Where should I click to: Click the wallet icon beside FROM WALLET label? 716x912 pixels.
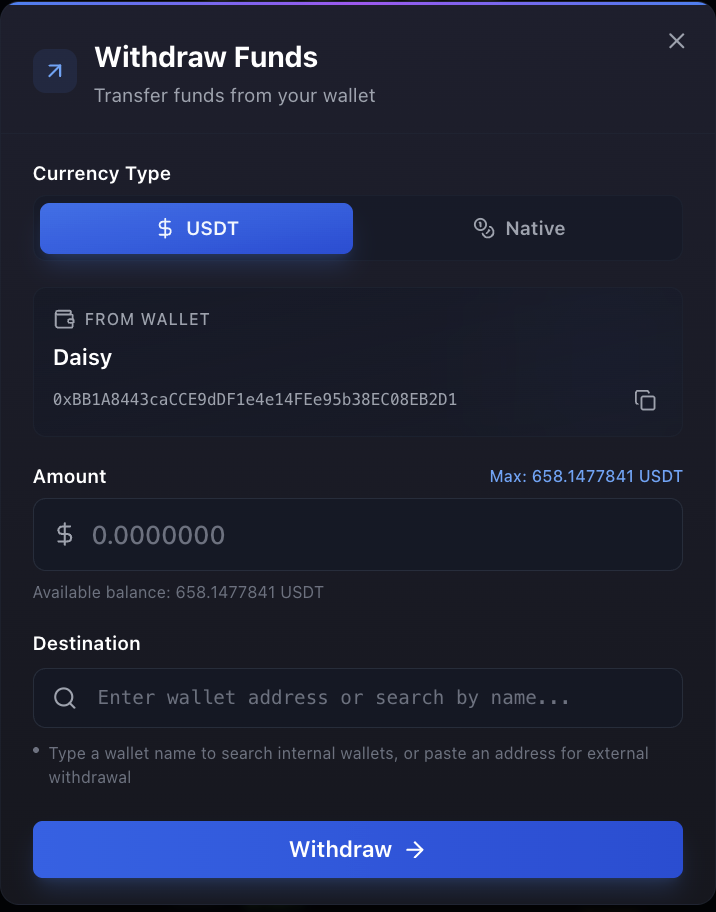[x=64, y=319]
